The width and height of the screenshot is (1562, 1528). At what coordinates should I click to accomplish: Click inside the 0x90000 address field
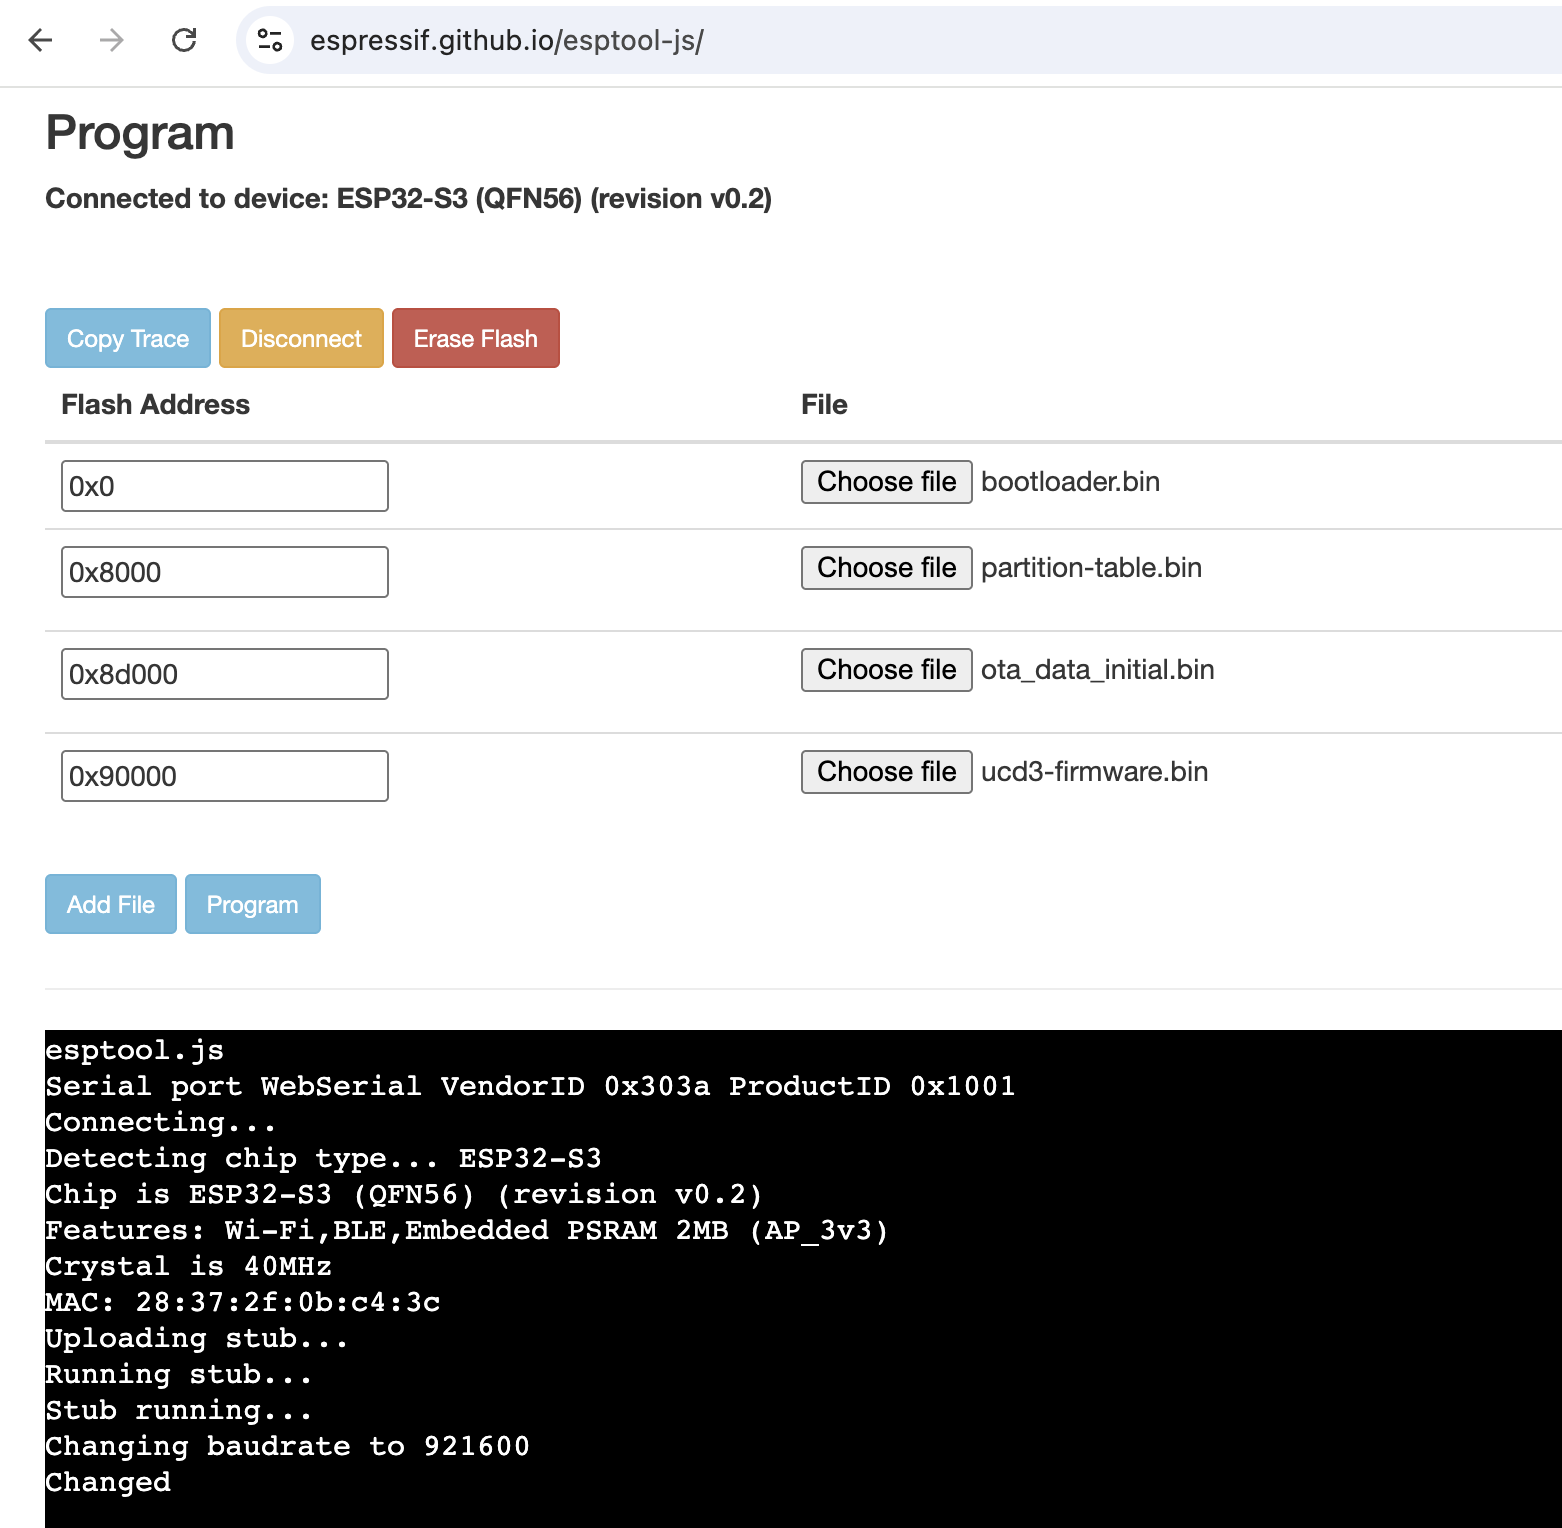[224, 775]
